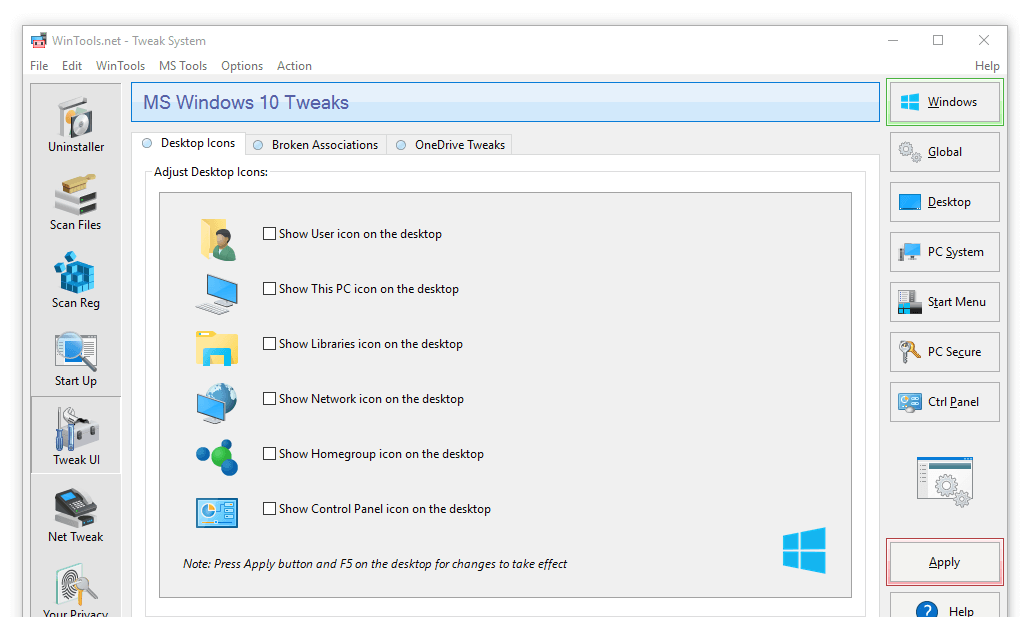Open the Start Up manager
This screenshot has width=1025, height=617.
coord(76,359)
